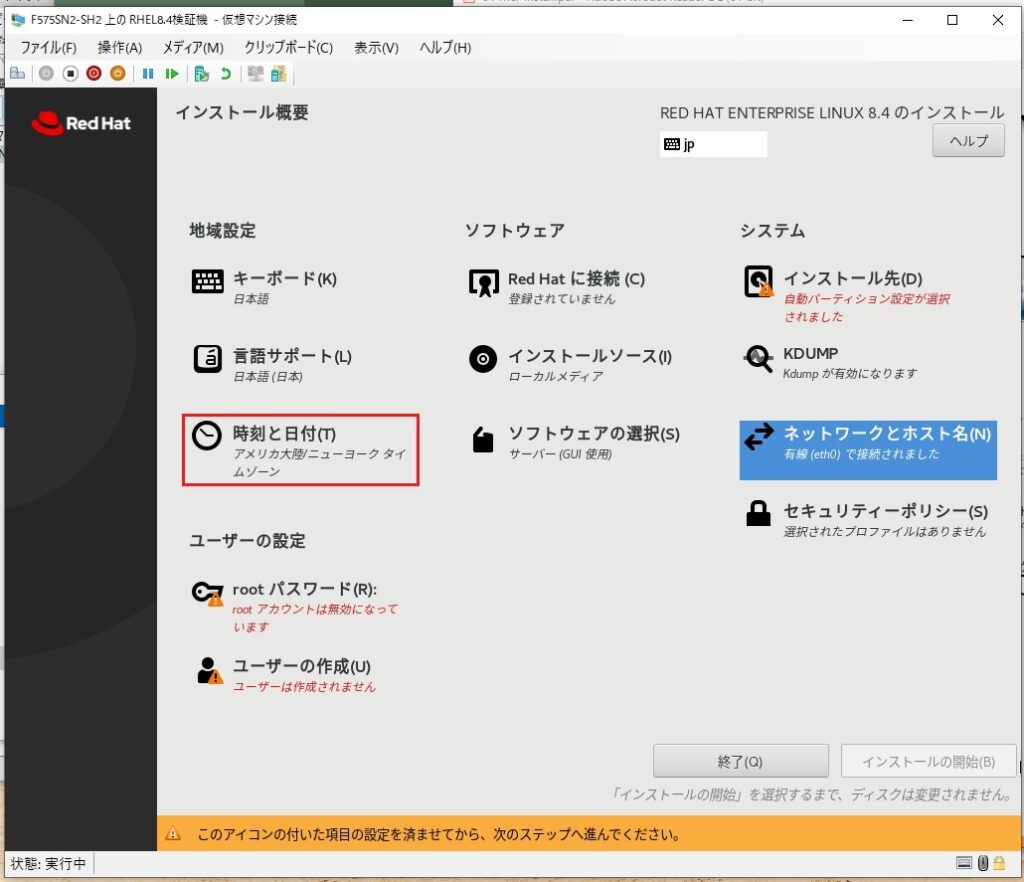Click the インストール概要 heading

(242, 112)
